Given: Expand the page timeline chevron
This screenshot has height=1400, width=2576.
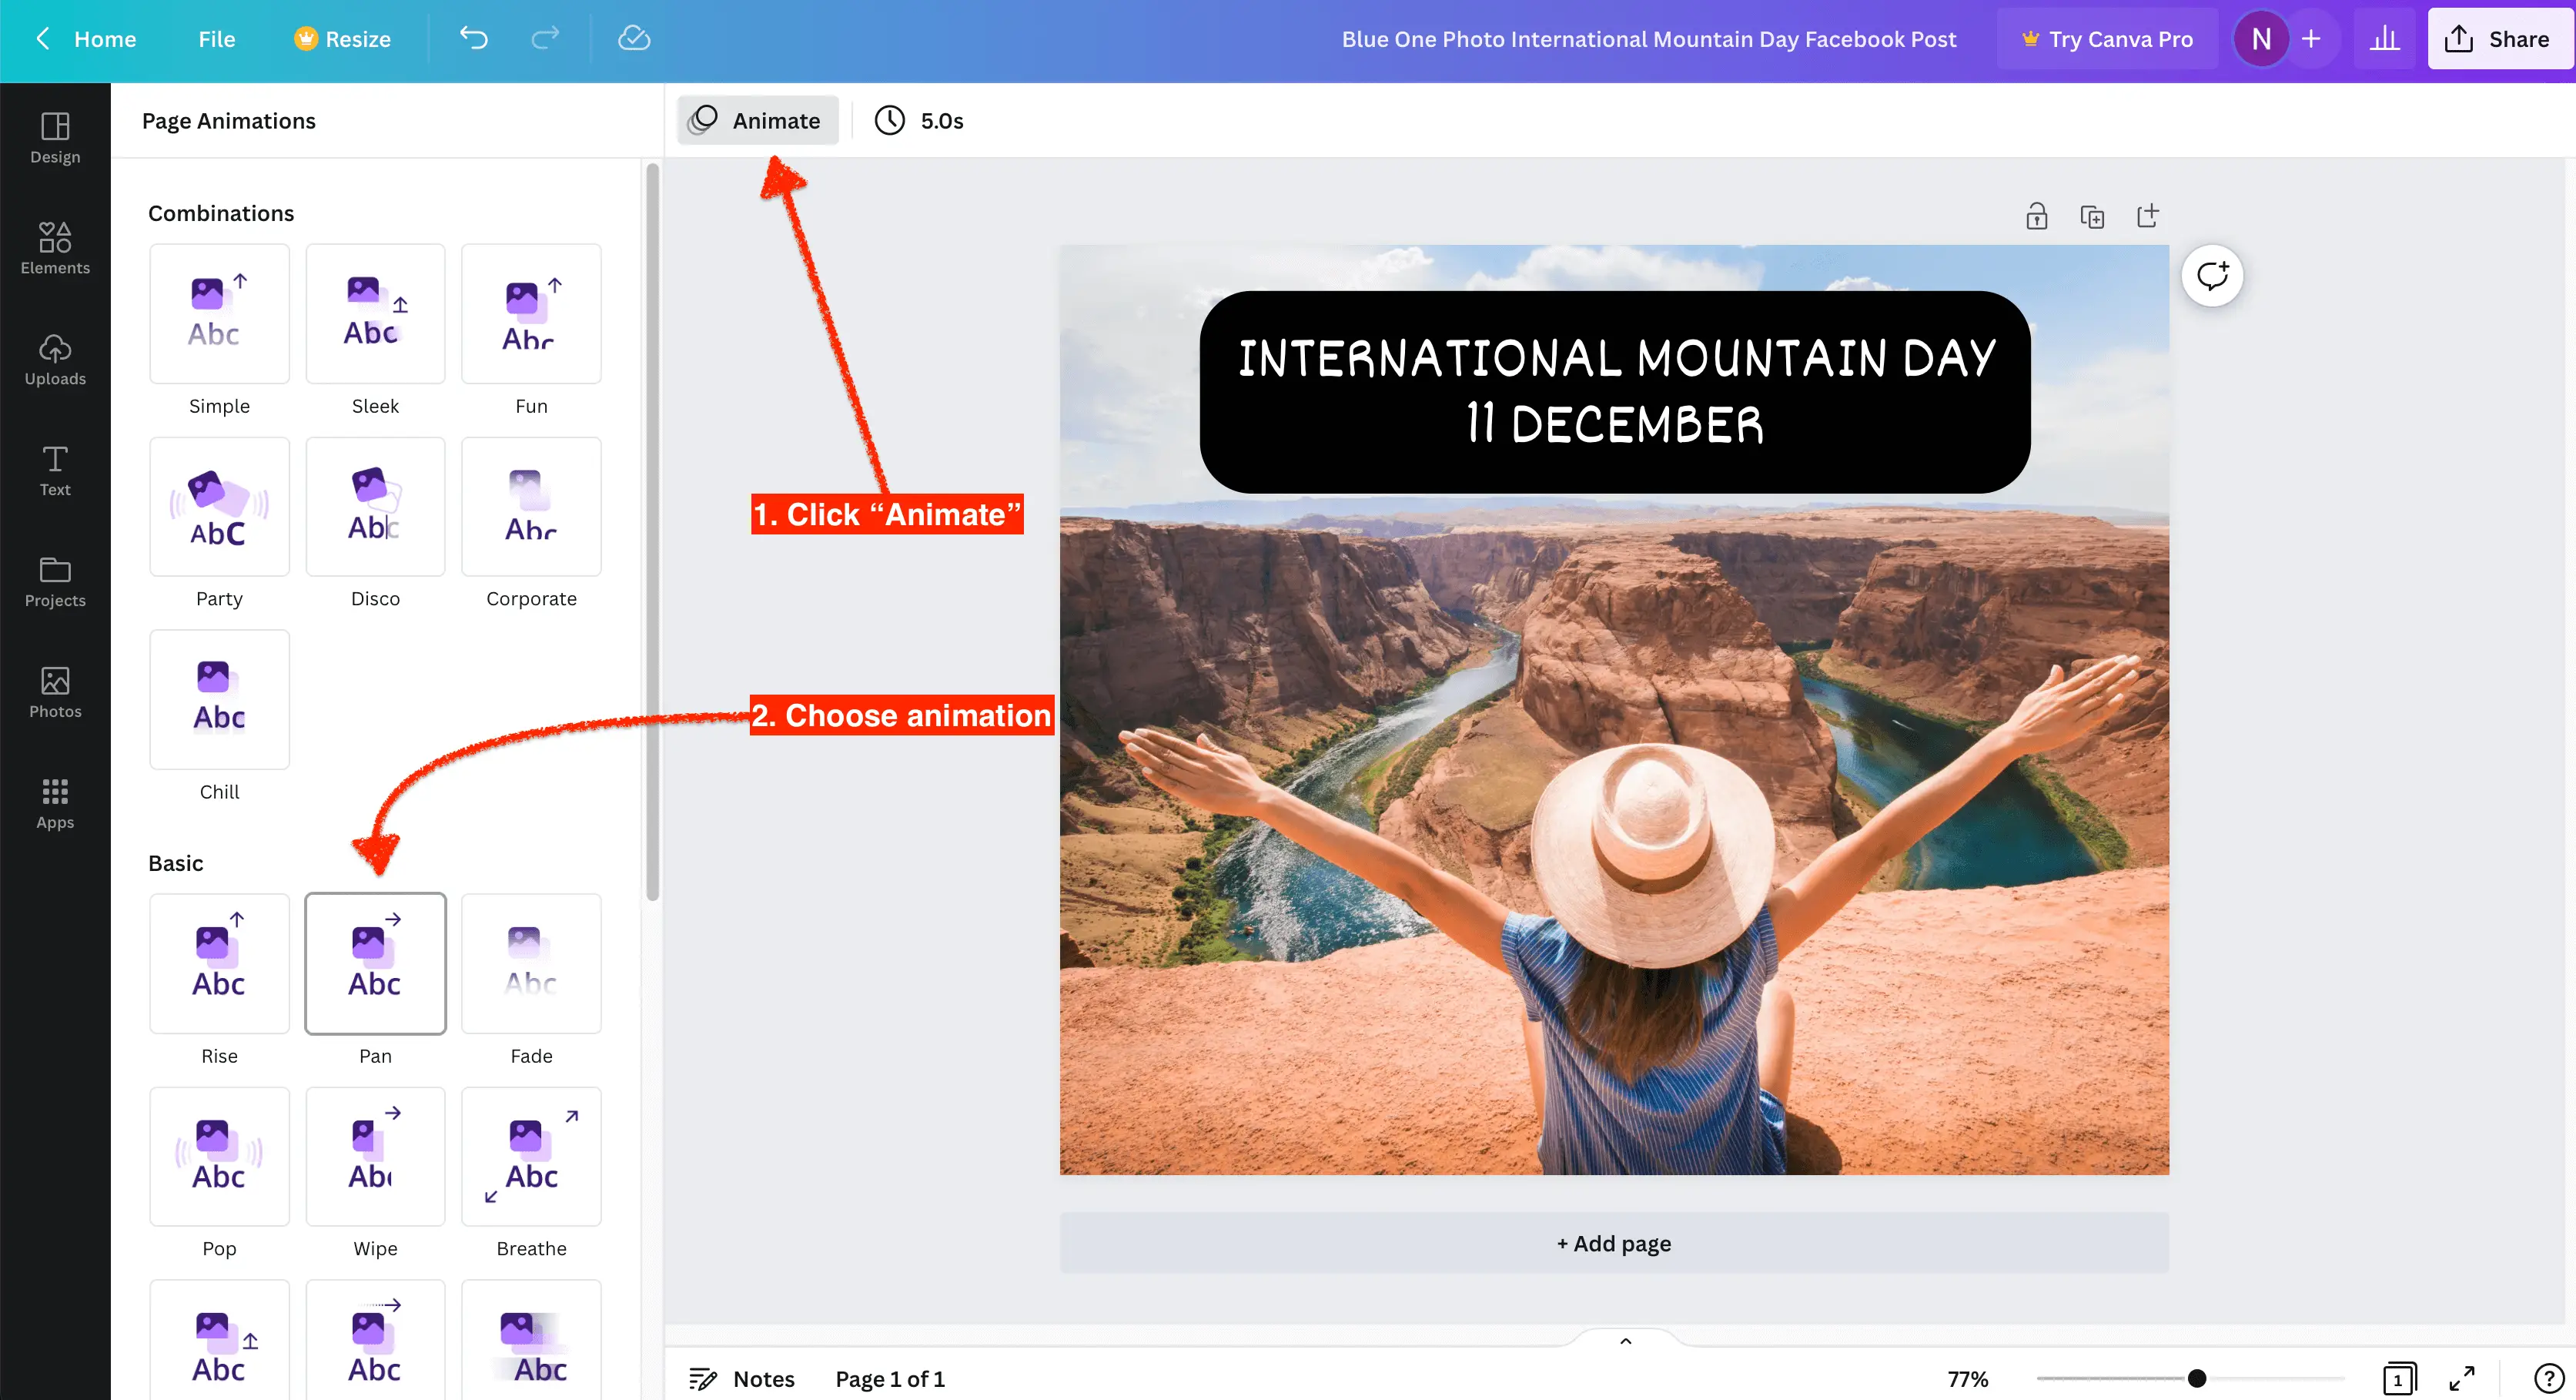Looking at the screenshot, I should (1625, 1342).
